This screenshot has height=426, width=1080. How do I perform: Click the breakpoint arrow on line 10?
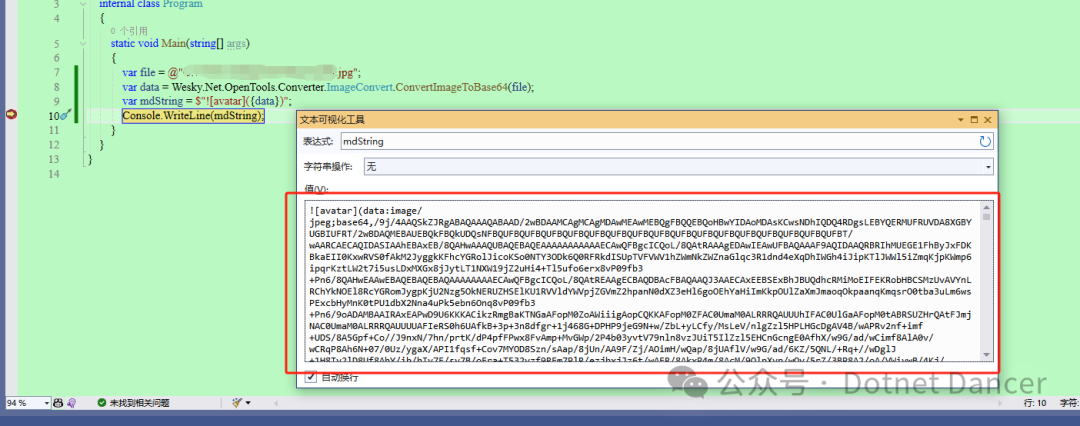(11, 115)
